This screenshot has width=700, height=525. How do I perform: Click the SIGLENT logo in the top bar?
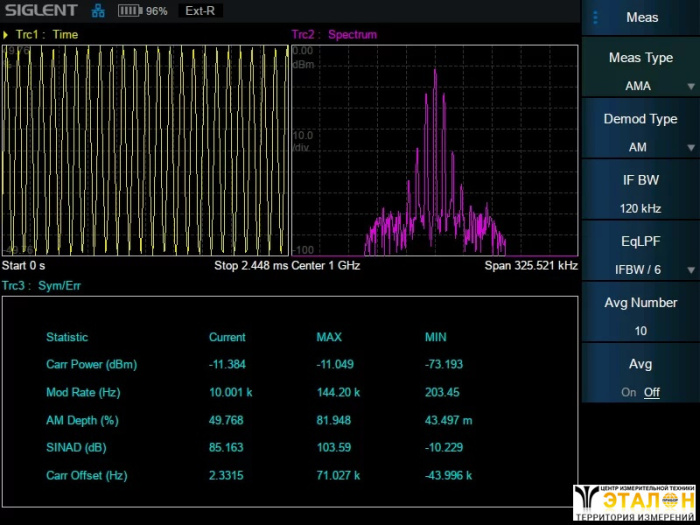[41, 11]
